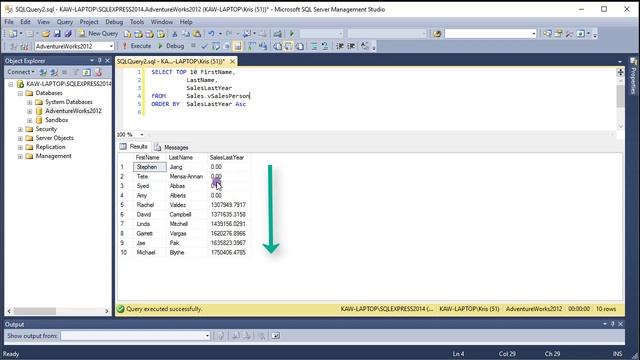
Task: Open the Edit menu
Action: click(x=25, y=22)
